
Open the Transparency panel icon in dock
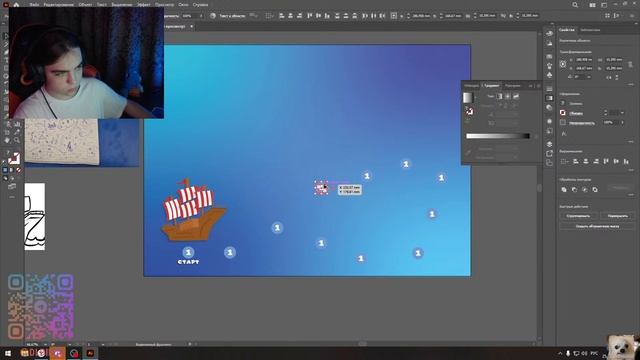point(549,107)
